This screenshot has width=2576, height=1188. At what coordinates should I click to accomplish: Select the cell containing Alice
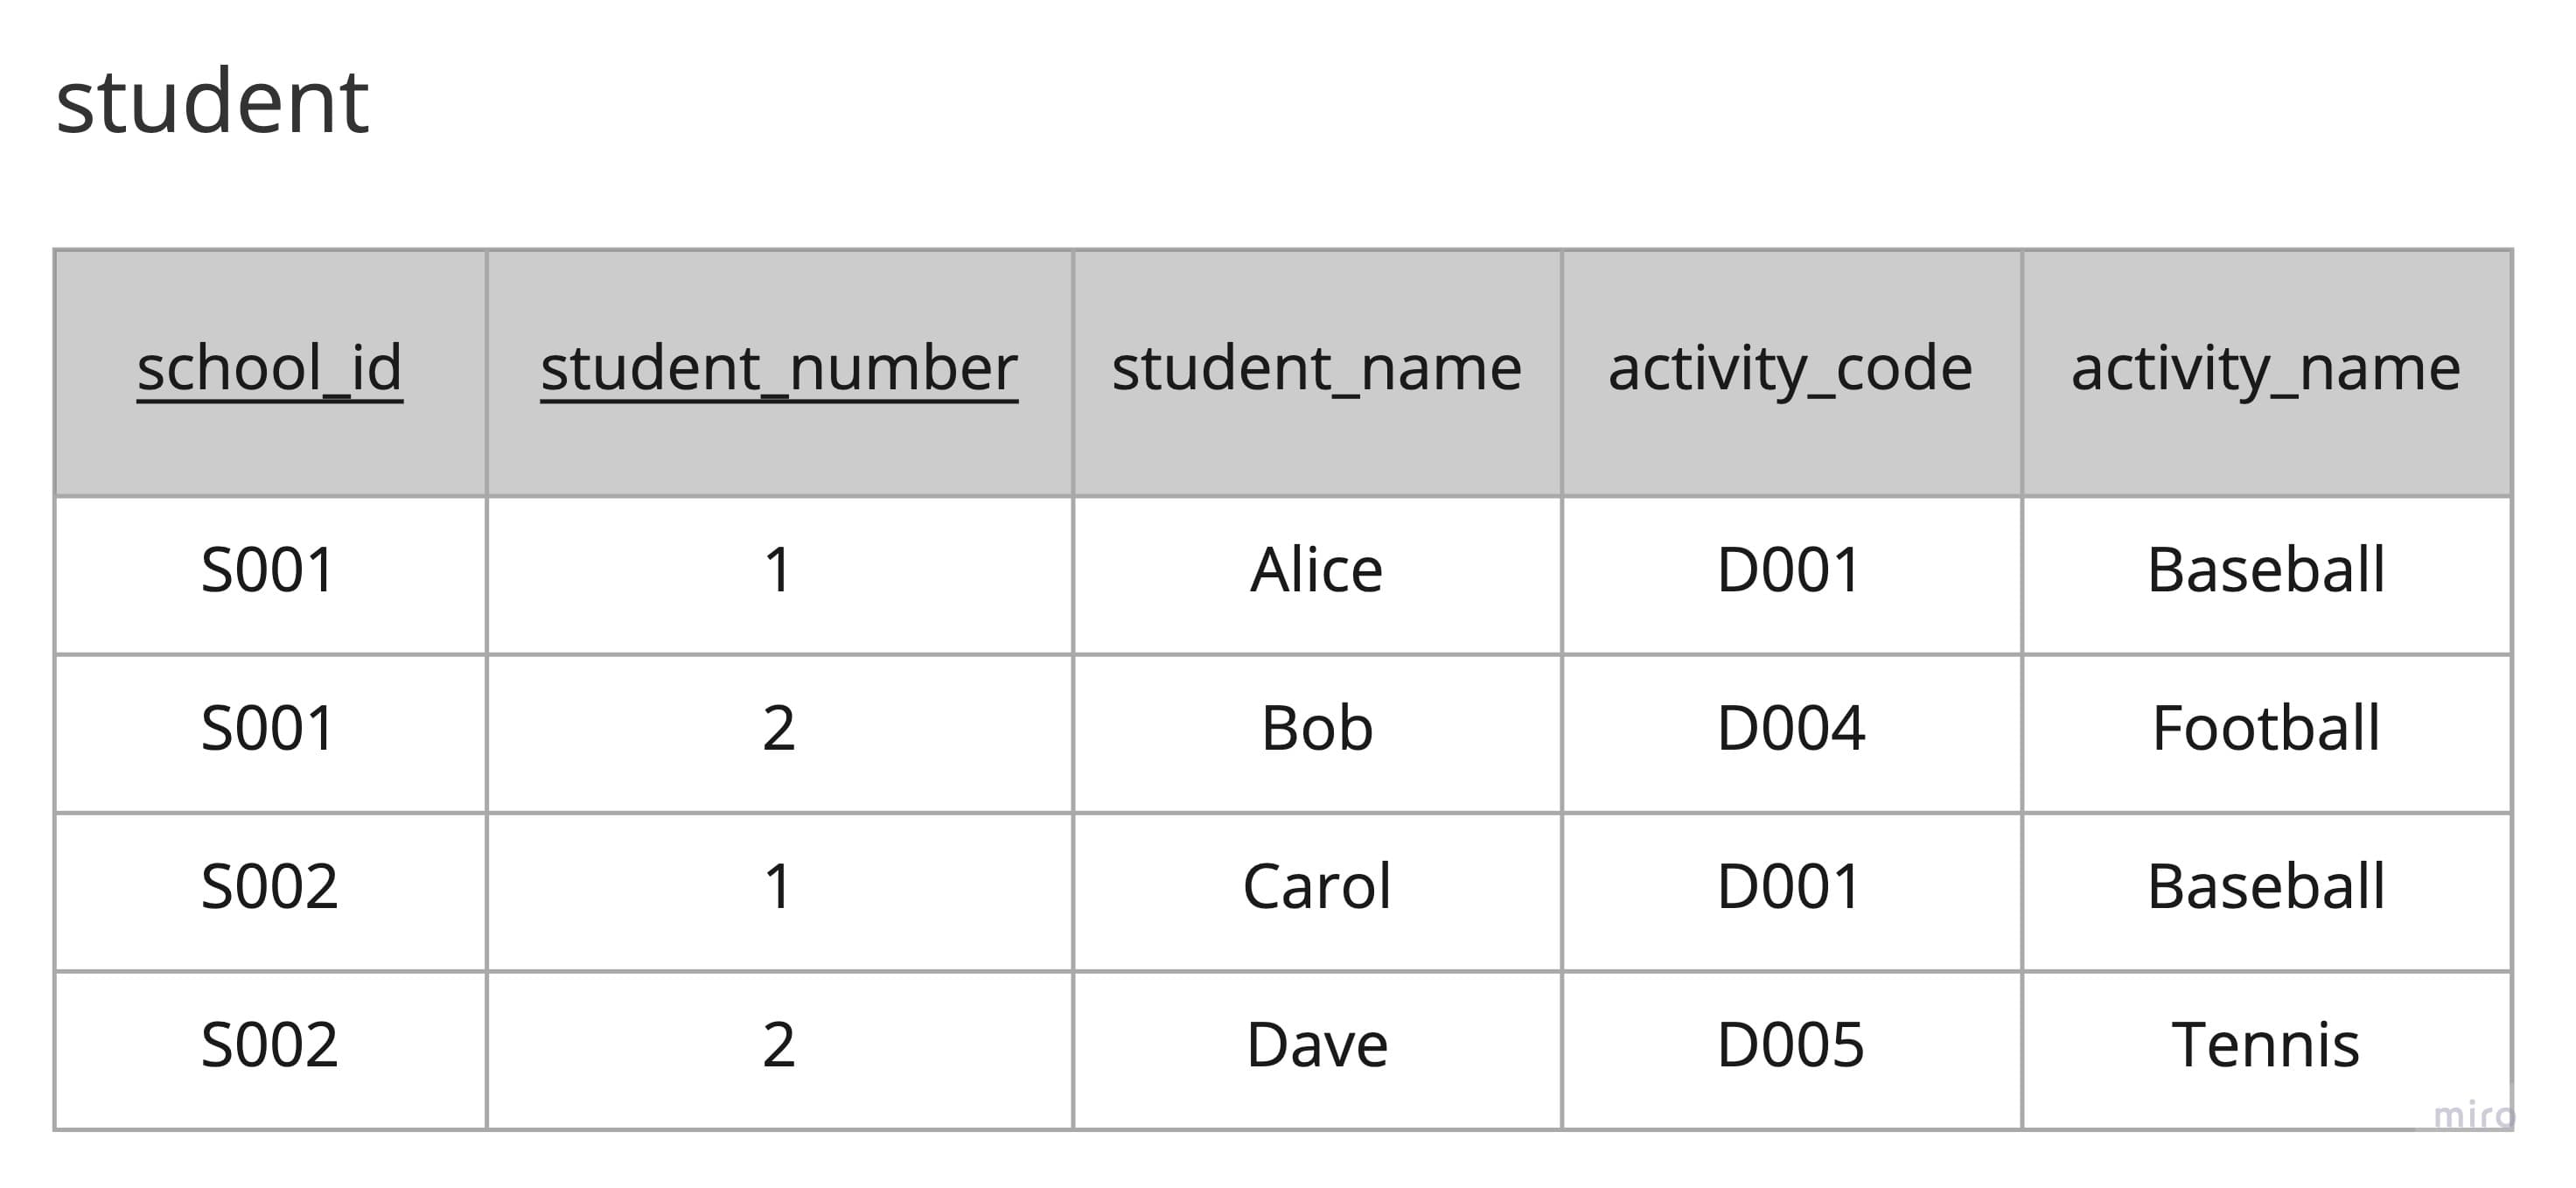click(x=1316, y=570)
